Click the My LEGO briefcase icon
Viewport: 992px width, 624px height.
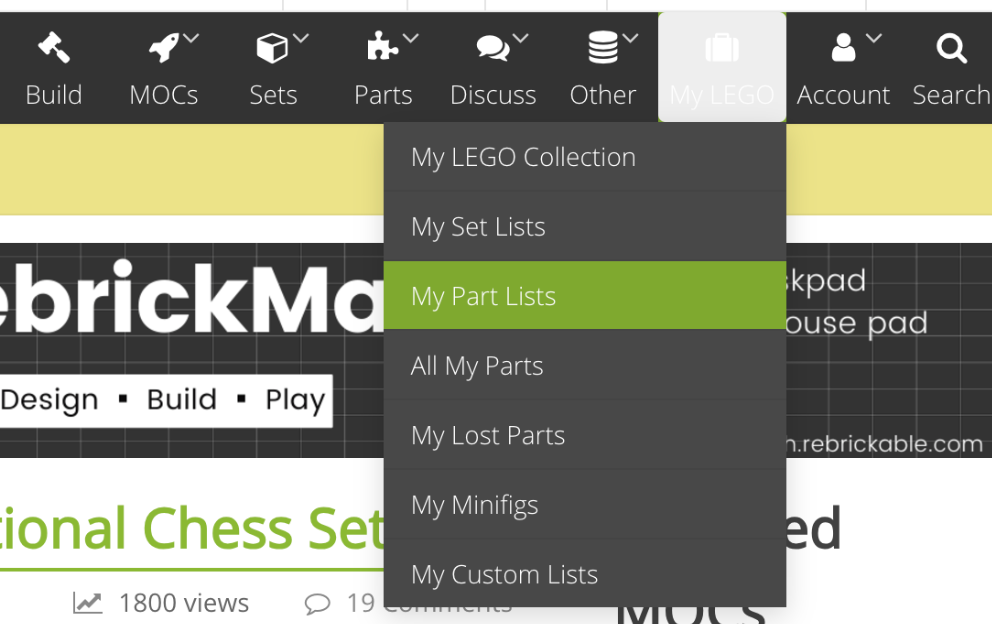click(x=722, y=48)
